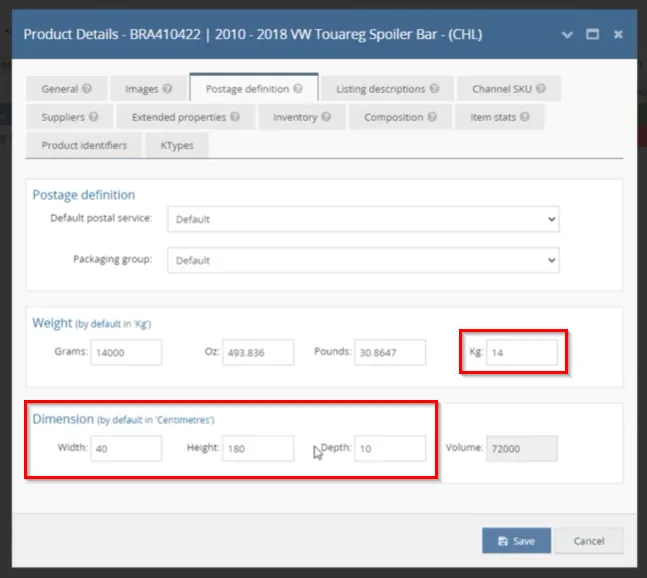Show the Item stats tab

(x=500, y=117)
